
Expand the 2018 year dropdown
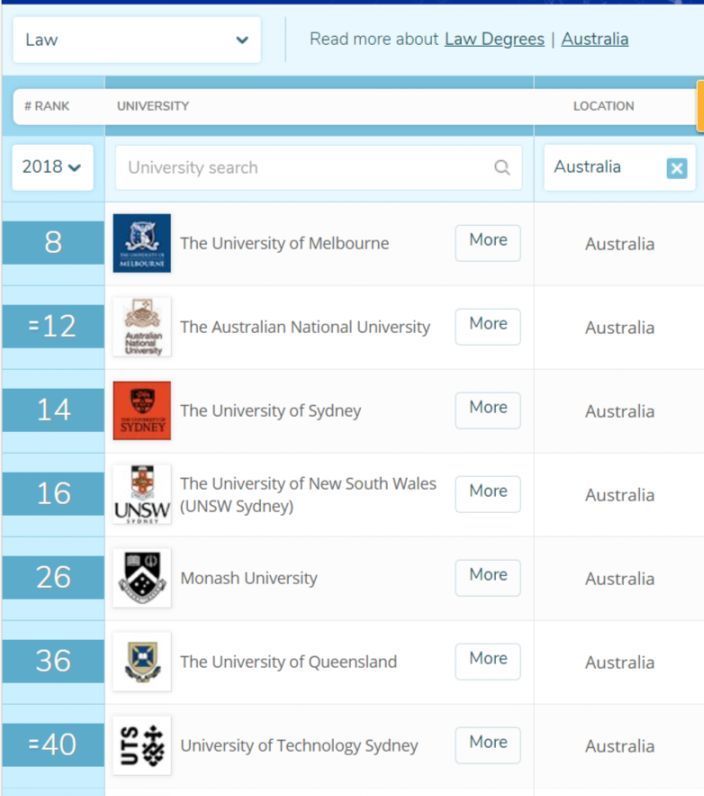pyautogui.click(x=52, y=167)
